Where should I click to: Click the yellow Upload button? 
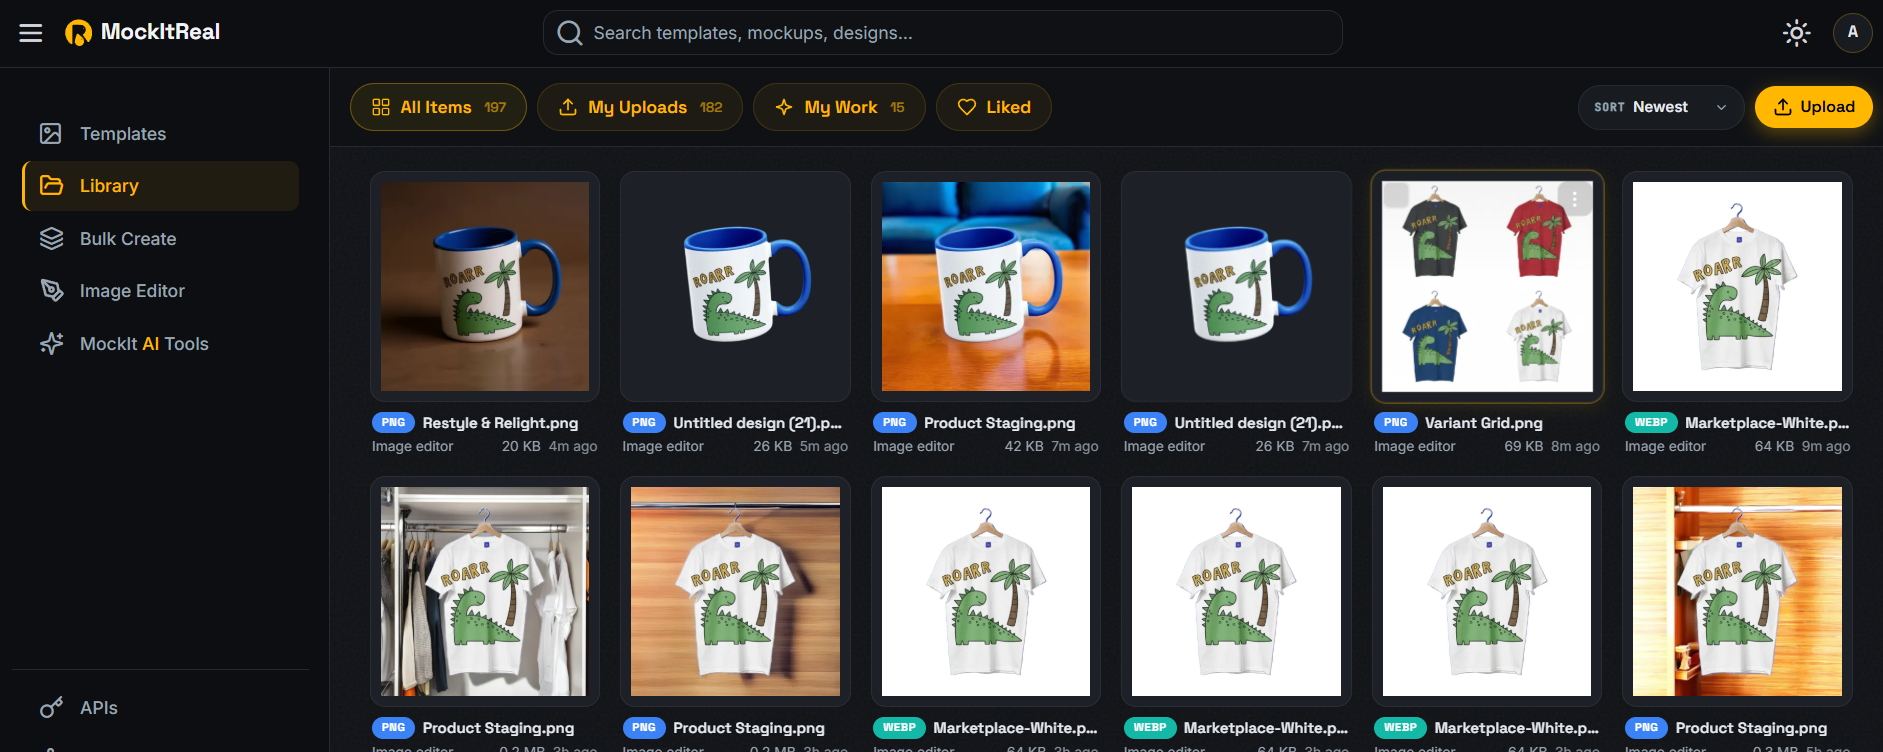tap(1813, 107)
